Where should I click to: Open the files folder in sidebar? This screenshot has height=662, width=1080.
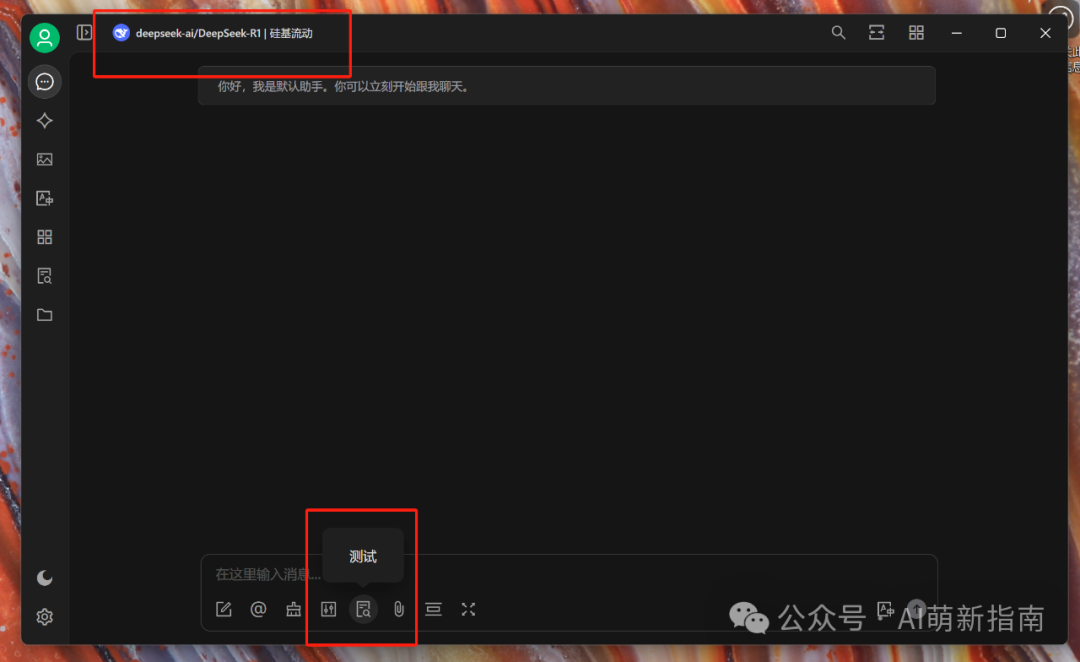click(45, 315)
